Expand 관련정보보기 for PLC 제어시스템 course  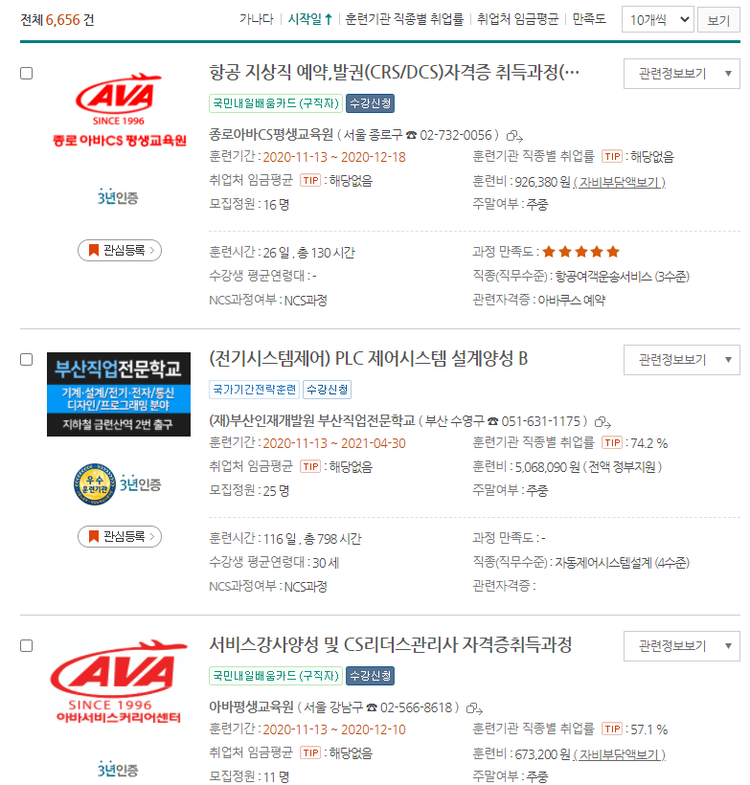click(x=681, y=360)
